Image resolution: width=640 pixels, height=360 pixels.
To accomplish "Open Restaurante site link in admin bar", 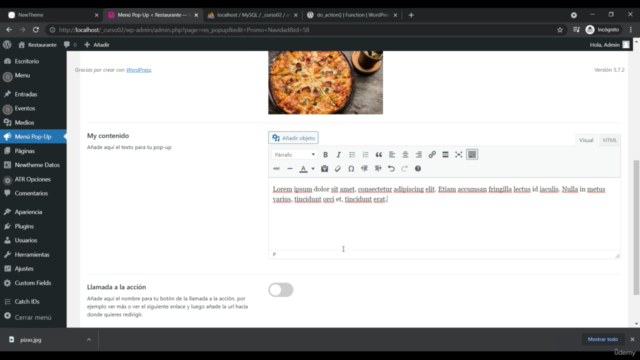I will coord(38,45).
